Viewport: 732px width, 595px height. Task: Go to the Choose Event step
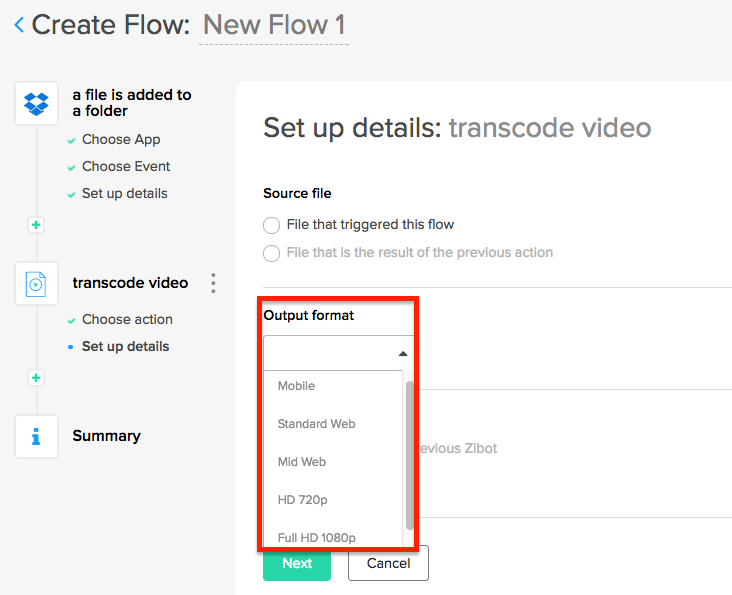(x=126, y=167)
